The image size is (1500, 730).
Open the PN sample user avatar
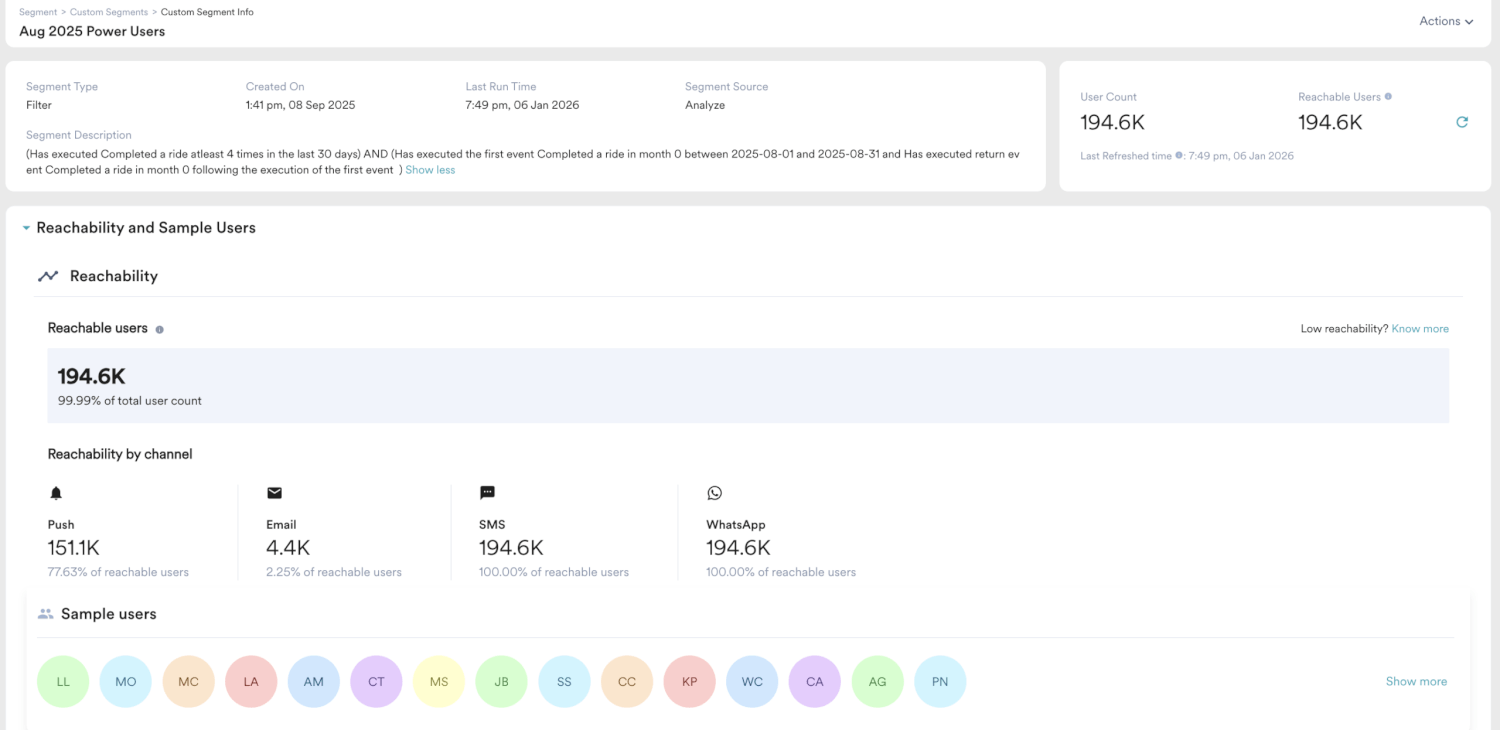(940, 682)
